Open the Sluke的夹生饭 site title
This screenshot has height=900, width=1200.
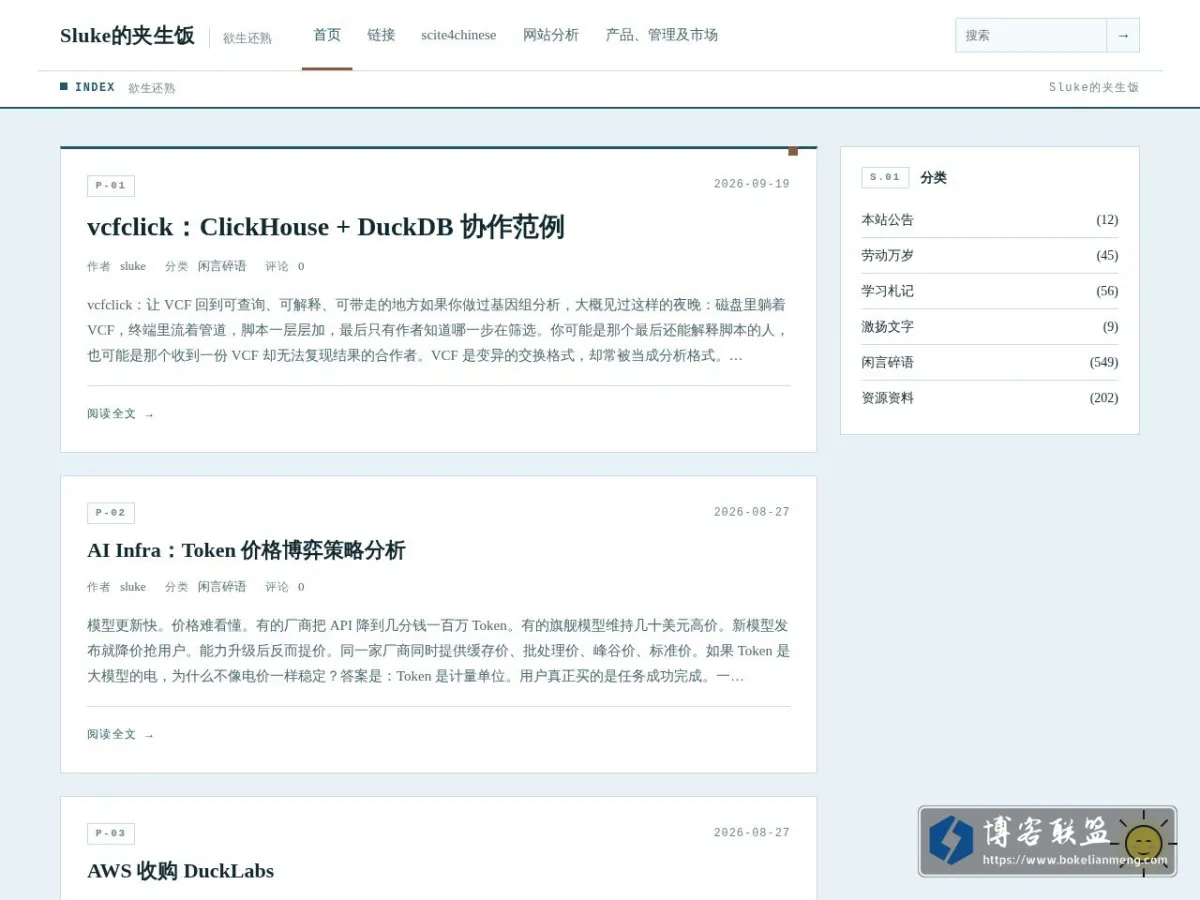click(x=127, y=36)
